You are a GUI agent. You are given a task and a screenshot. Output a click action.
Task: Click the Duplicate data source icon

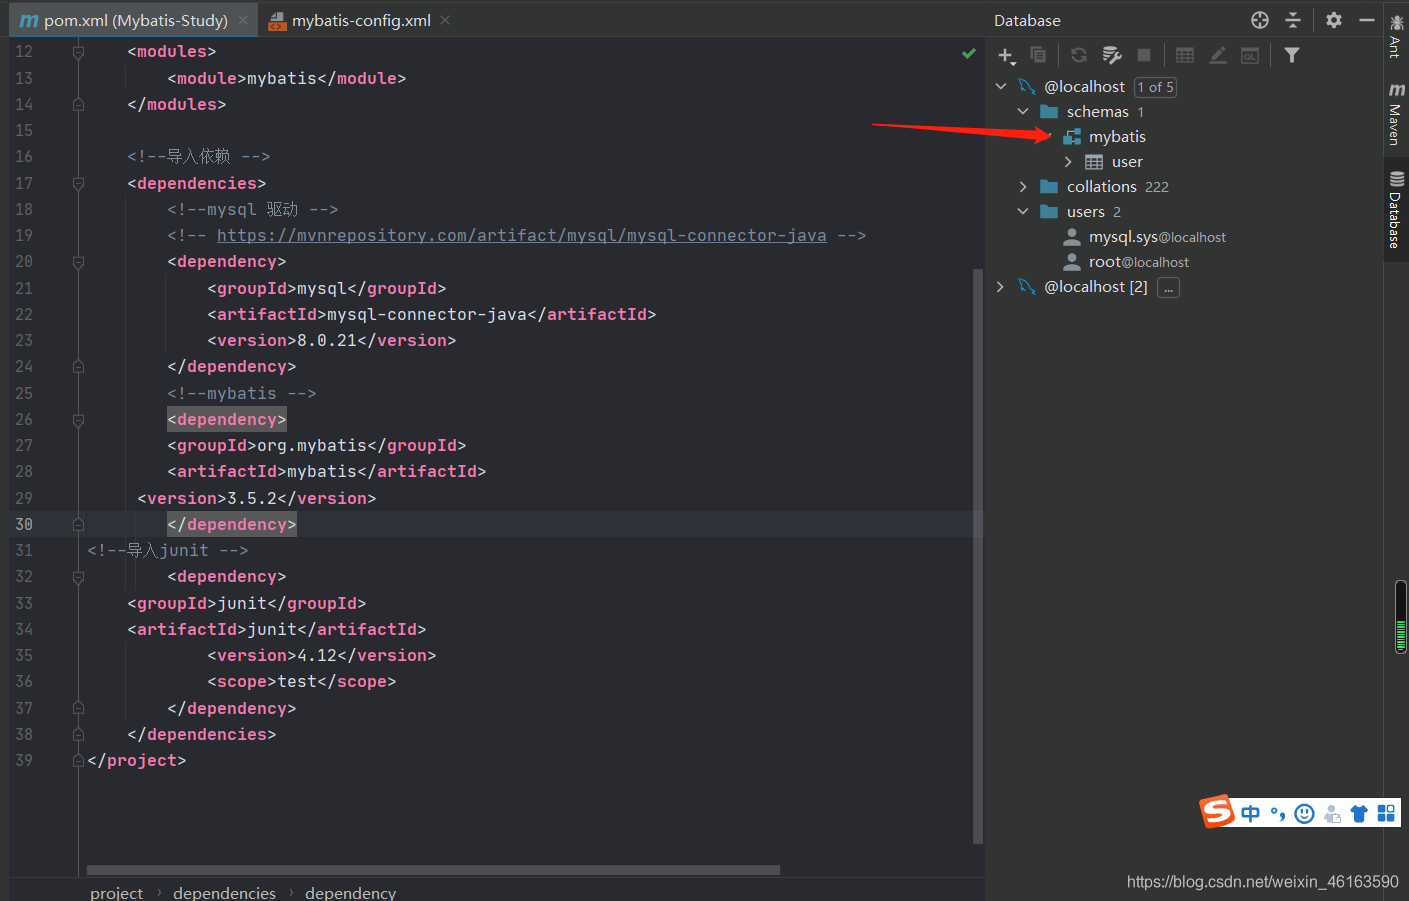[1038, 55]
